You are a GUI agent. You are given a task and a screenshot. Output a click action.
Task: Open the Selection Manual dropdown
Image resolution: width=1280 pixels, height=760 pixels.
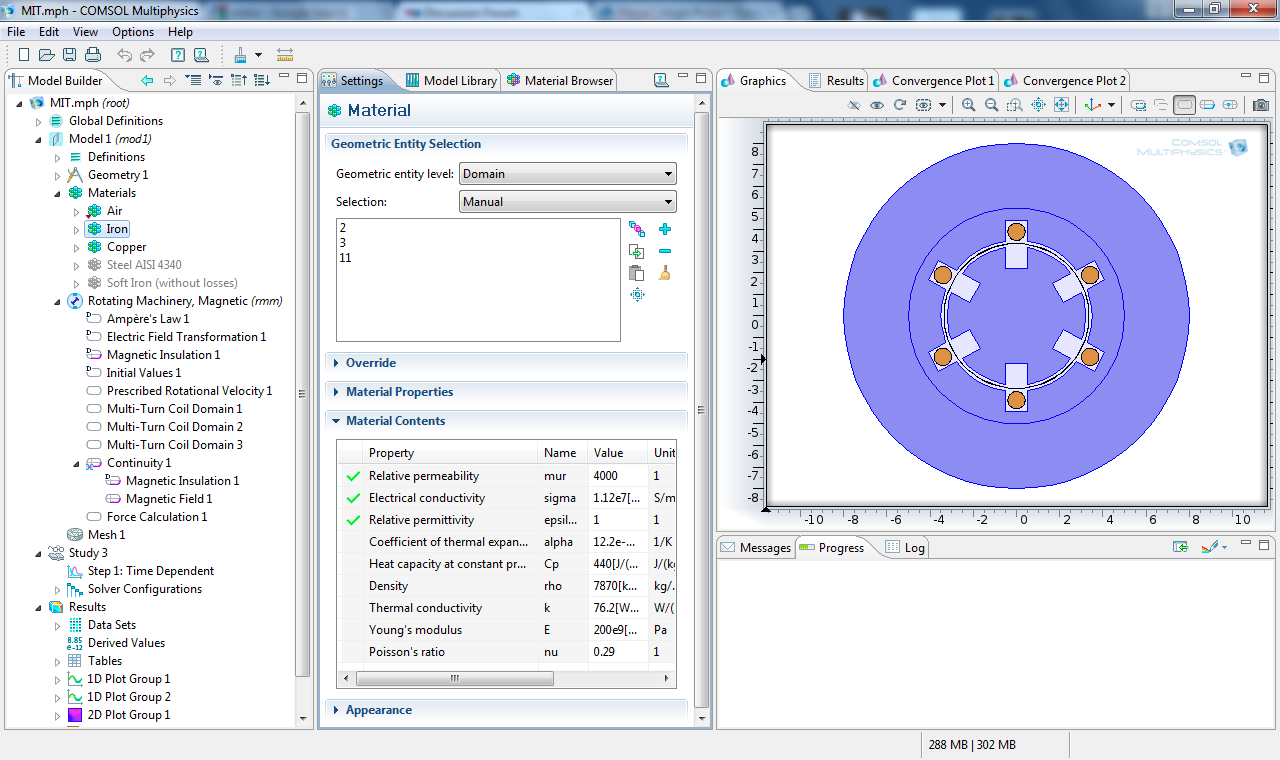[567, 202]
